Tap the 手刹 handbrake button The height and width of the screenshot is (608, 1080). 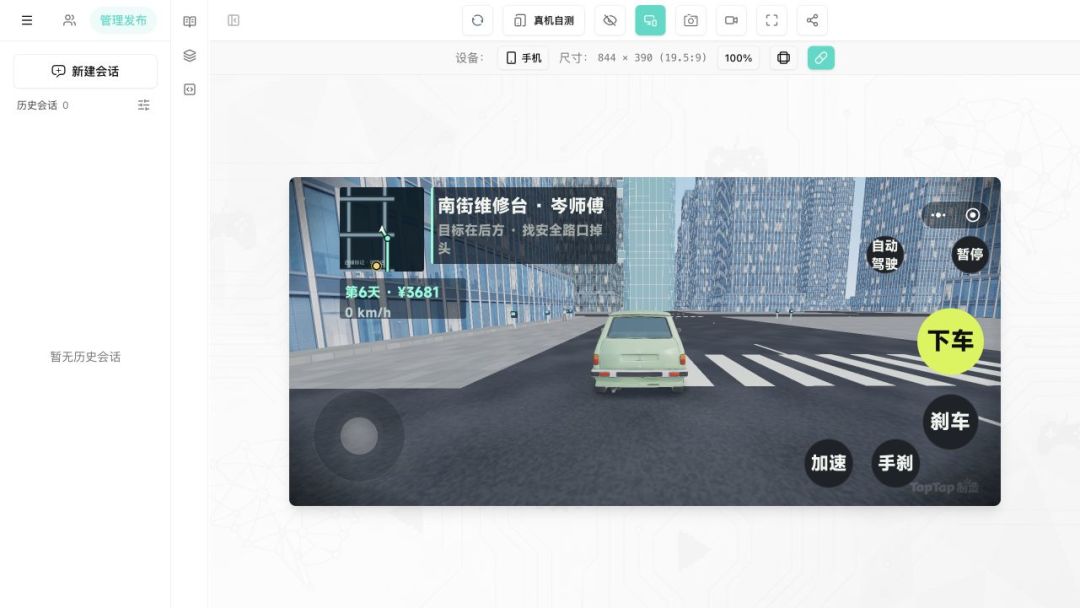click(895, 463)
